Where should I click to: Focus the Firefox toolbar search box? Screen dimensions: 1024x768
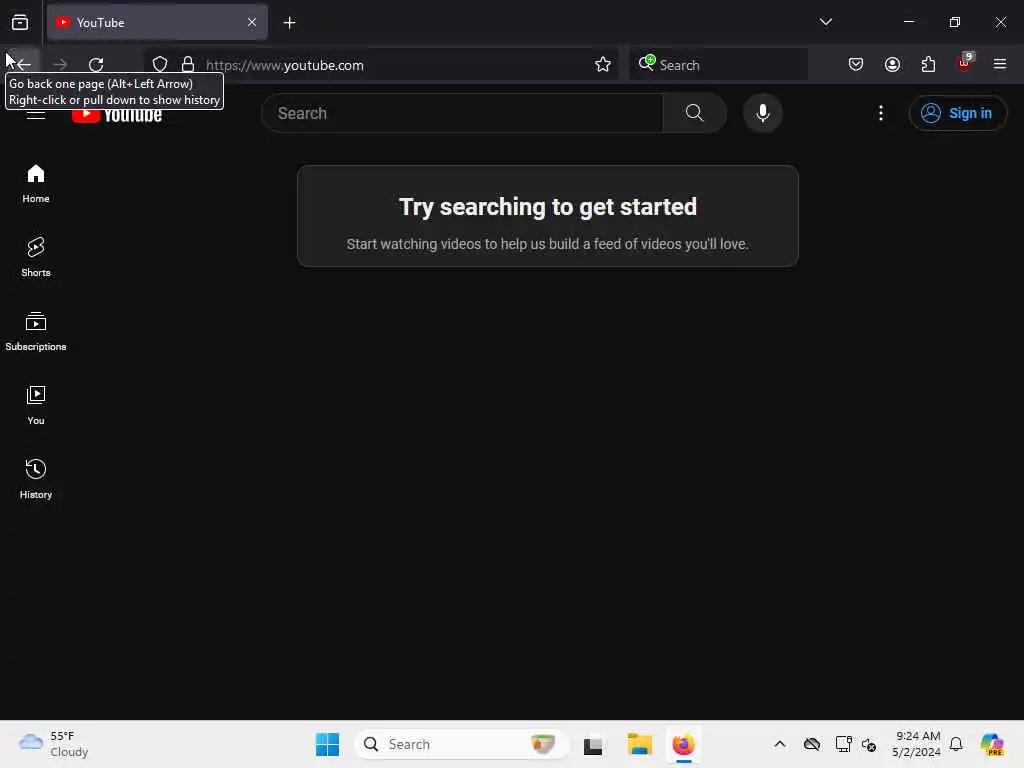coord(718,65)
